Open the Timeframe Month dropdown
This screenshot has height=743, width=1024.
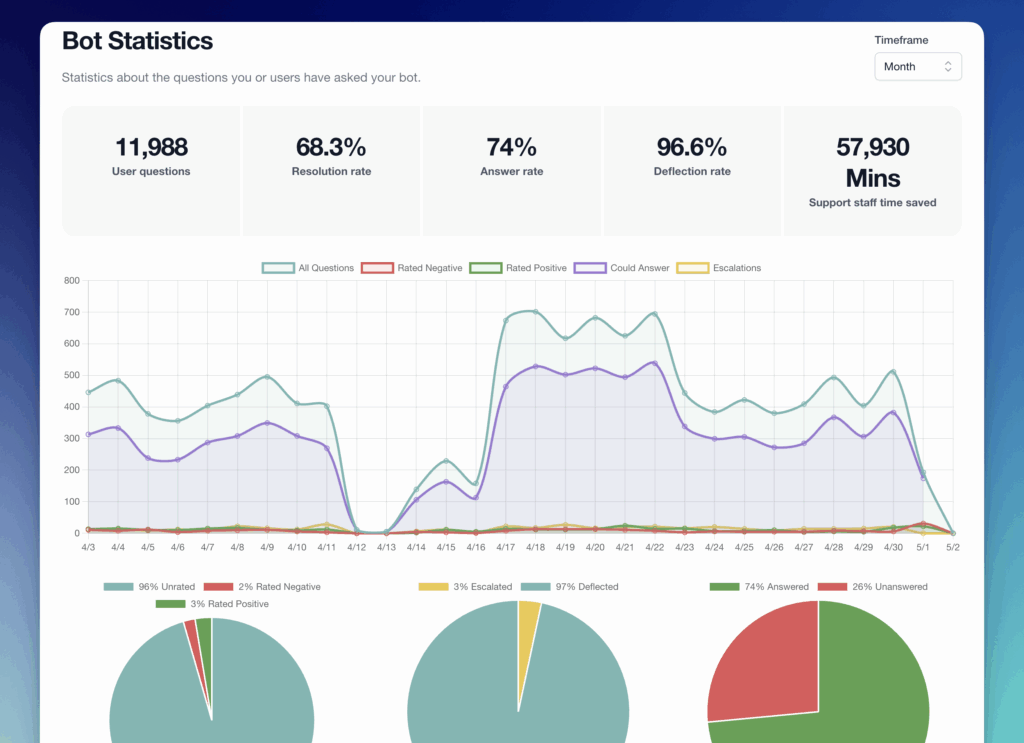point(916,67)
